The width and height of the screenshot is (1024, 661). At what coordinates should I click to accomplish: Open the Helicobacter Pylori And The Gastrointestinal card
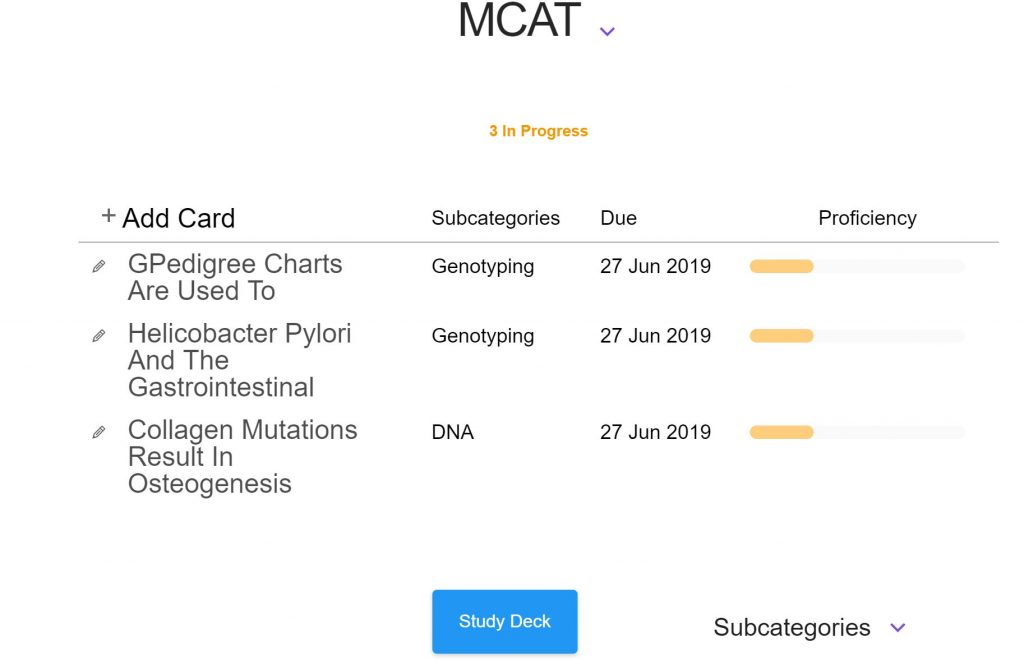(x=239, y=361)
